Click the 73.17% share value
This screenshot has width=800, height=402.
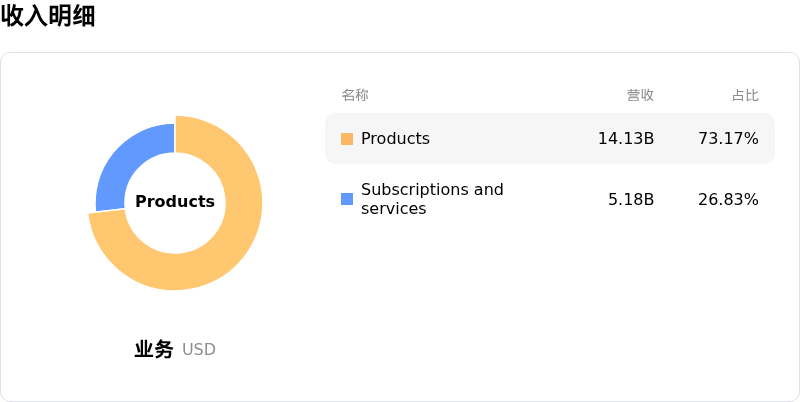[728, 139]
